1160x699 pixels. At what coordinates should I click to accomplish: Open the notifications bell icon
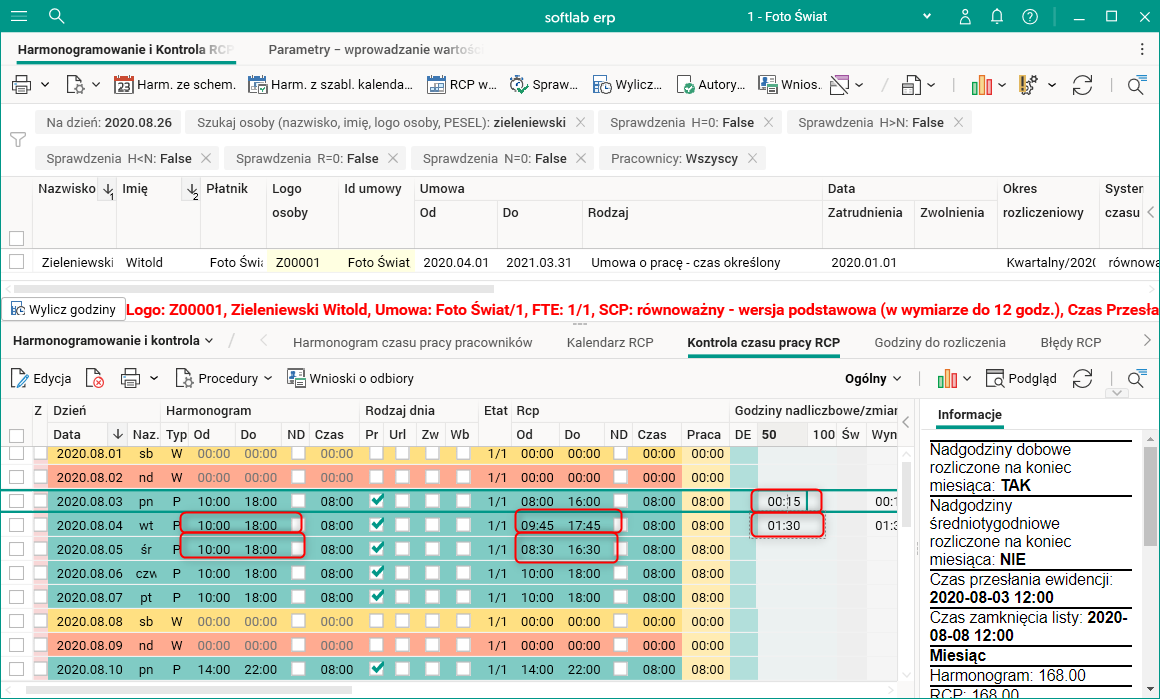(x=996, y=16)
